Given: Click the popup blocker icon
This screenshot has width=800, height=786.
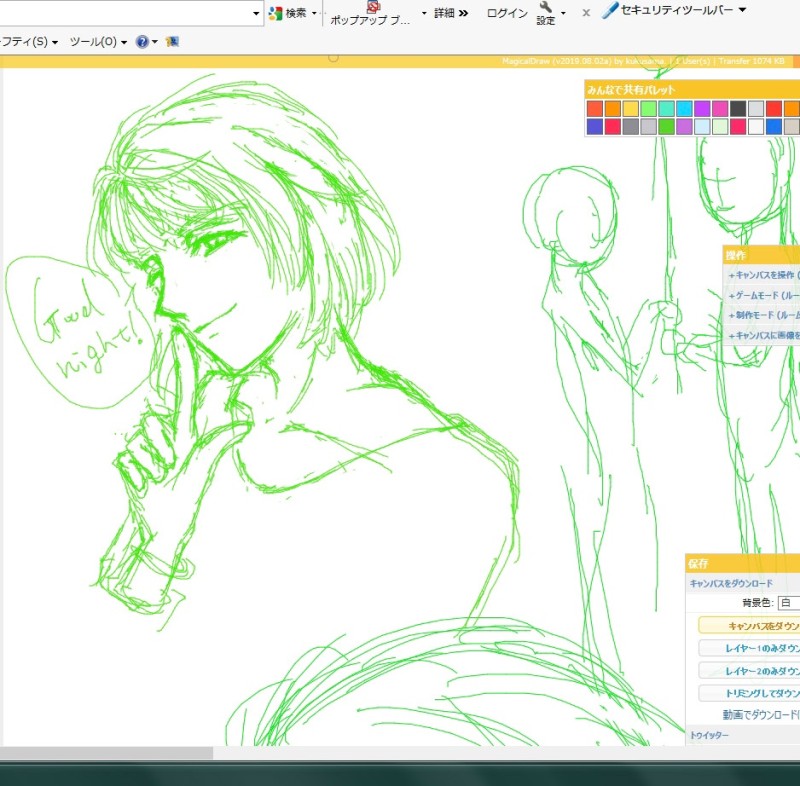Looking at the screenshot, I should (373, 7).
